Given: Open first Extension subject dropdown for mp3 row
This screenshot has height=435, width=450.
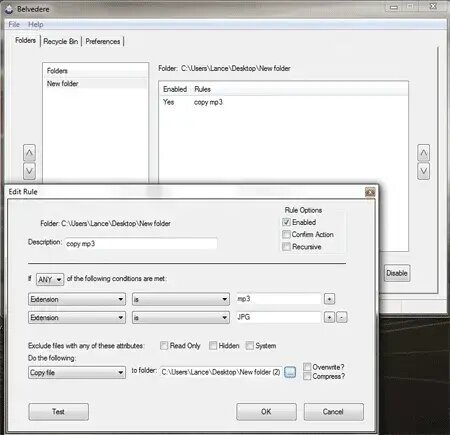Looking at the screenshot, I should point(77,299).
